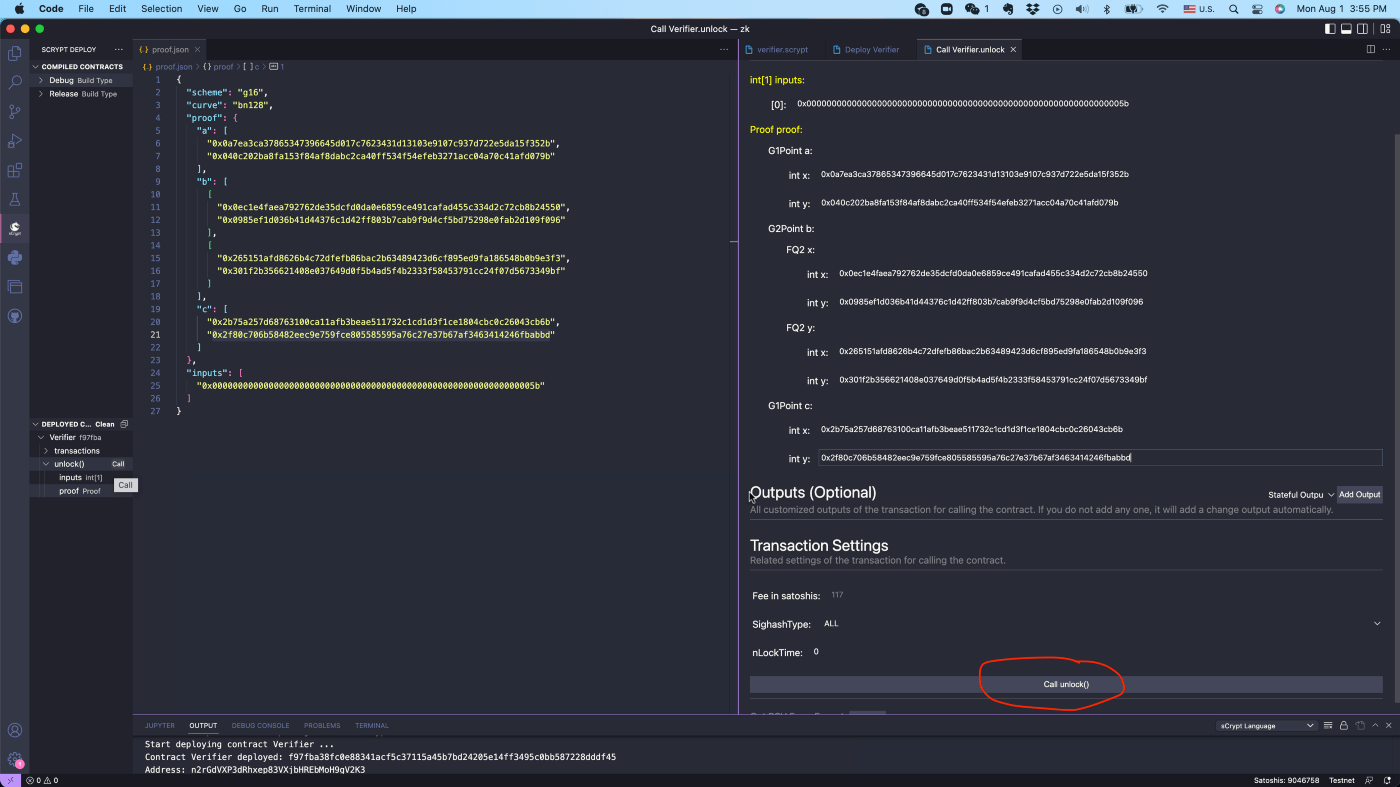Open the Stateful Output type dropdown
1400x787 pixels.
(x=1301, y=495)
